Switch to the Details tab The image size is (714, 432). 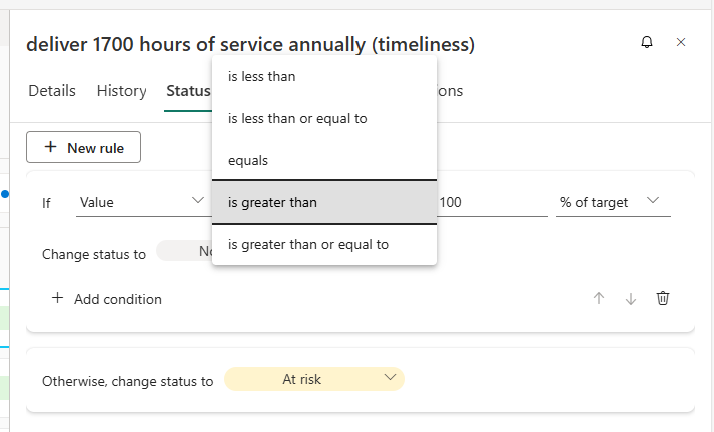point(52,91)
